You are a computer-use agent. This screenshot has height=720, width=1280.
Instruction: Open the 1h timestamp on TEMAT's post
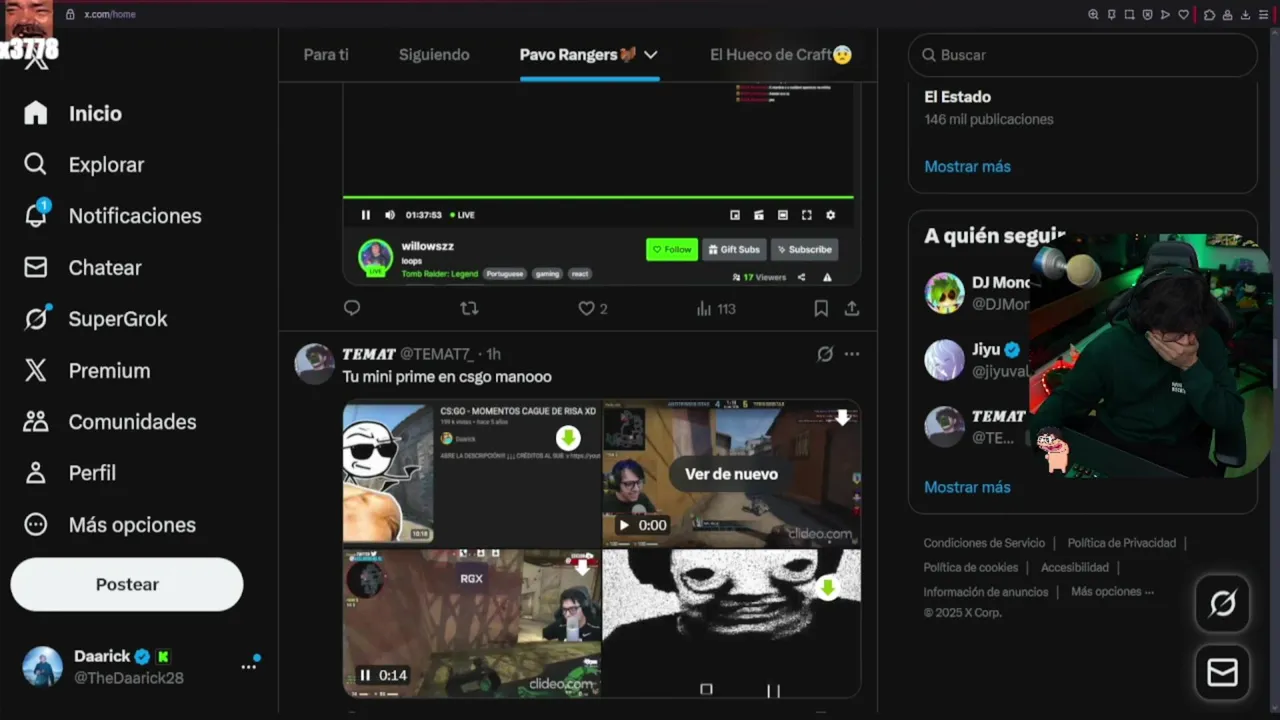click(x=493, y=354)
